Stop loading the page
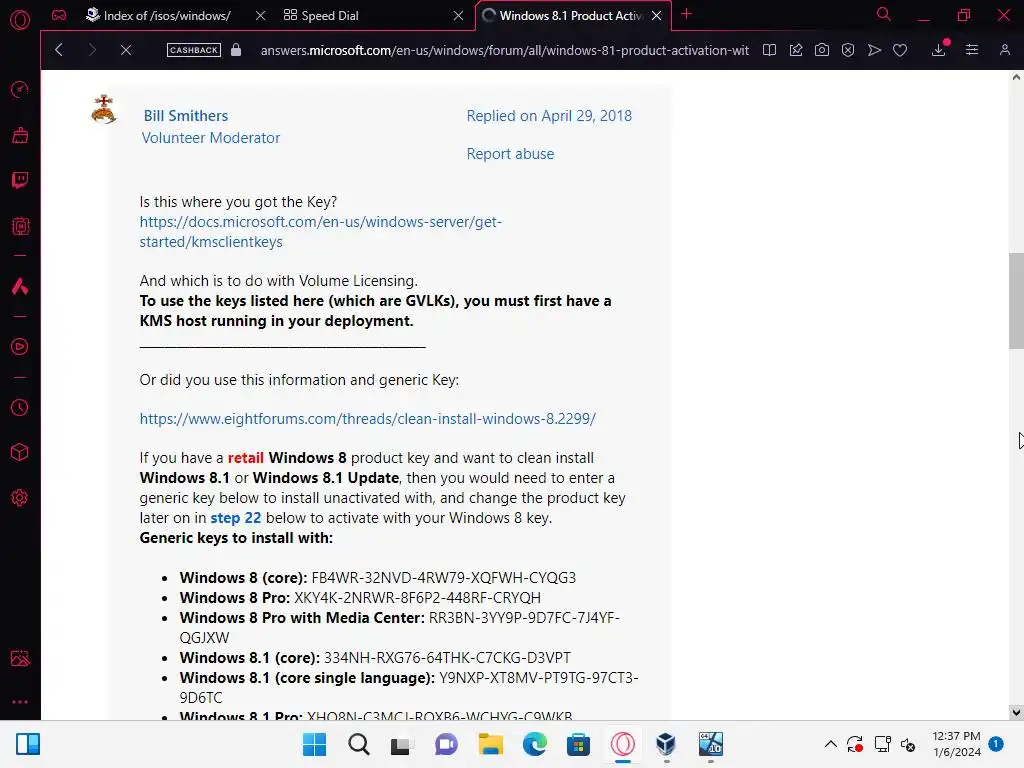The image size is (1024, 768). click(126, 50)
